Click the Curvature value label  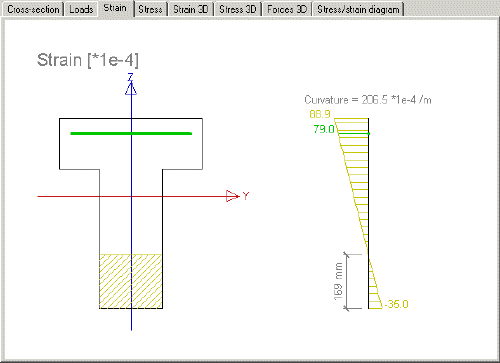(x=368, y=100)
